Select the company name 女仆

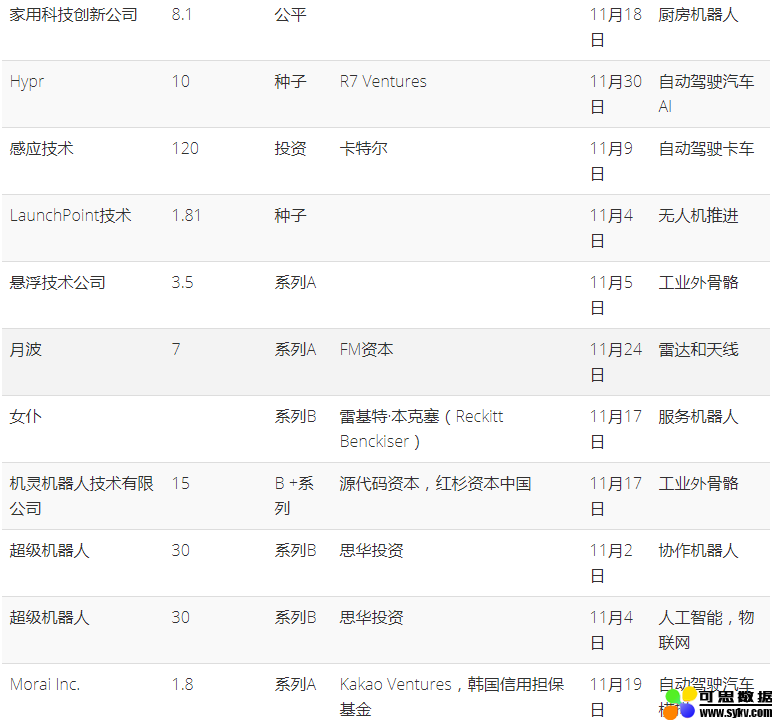[x=26, y=416]
